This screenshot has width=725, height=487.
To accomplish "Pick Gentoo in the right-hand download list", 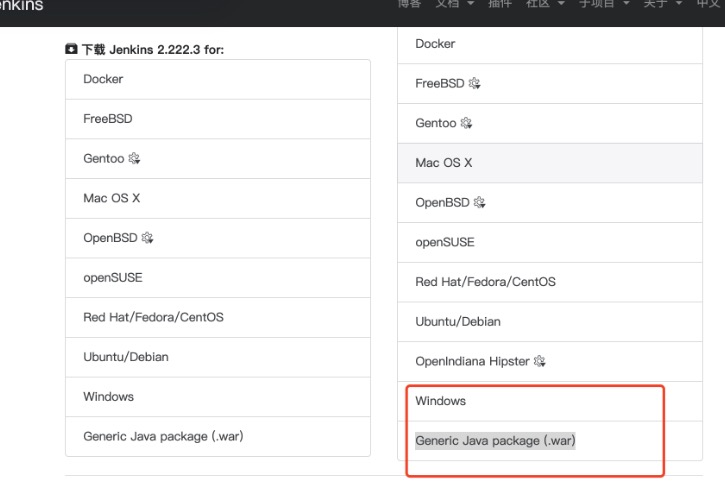I will point(550,123).
